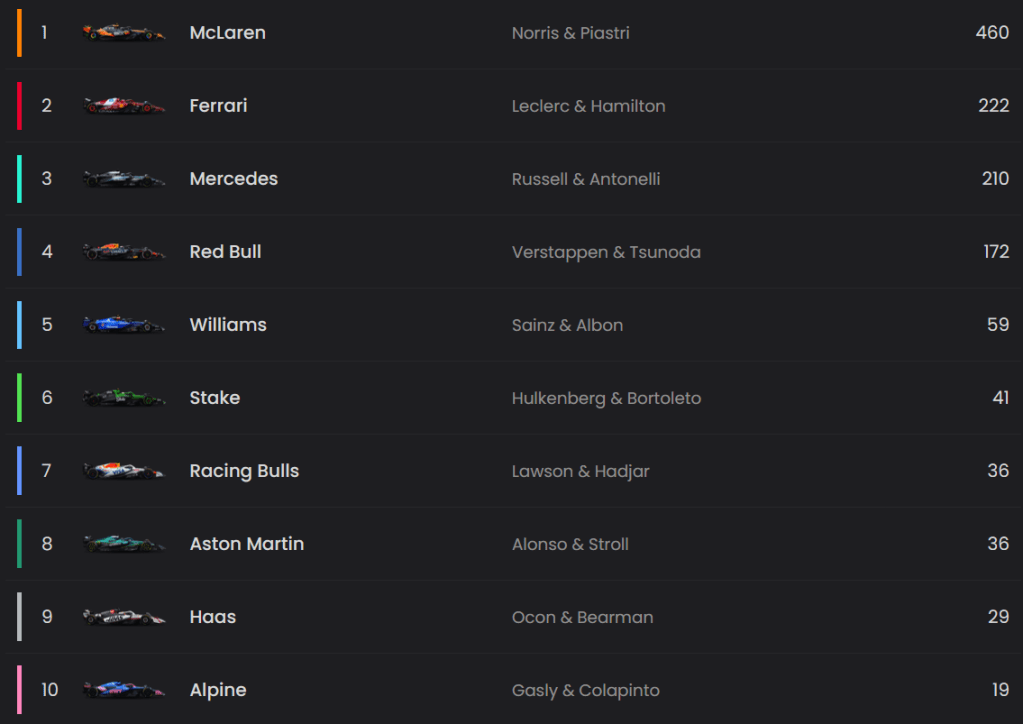Image resolution: width=1023 pixels, height=724 pixels.
Task: Select Hulkenberg & Bortoleto drivers text
Action: (606, 398)
